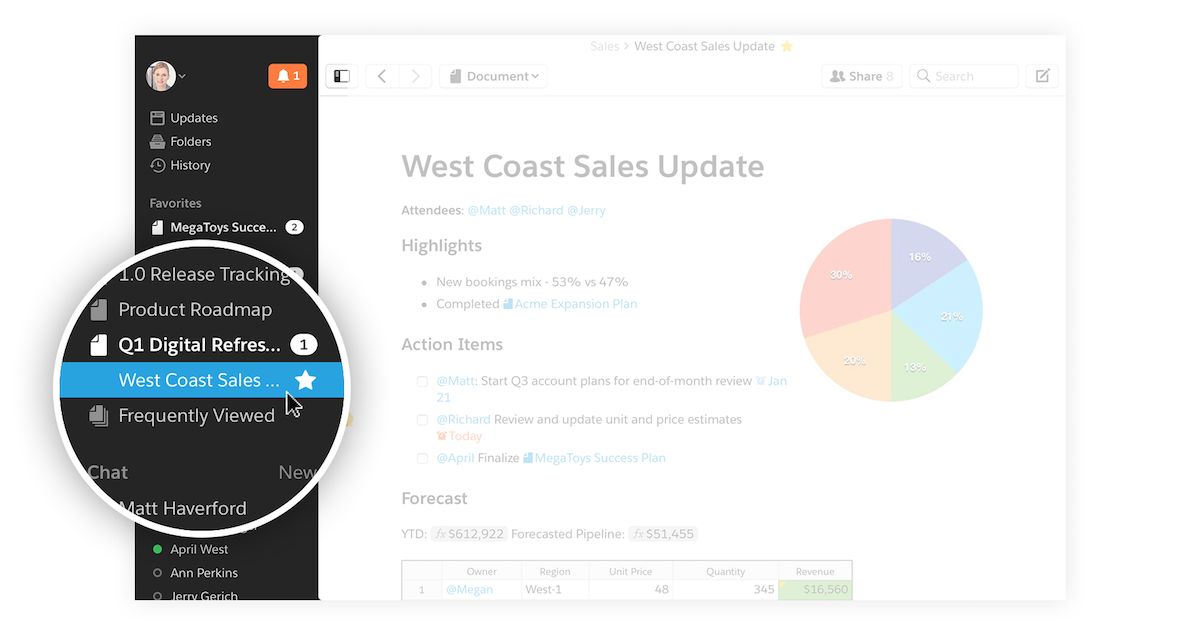Toggle the sidebar panel icon
Image resolution: width=1200 pixels, height=630 pixels.
[x=342, y=76]
